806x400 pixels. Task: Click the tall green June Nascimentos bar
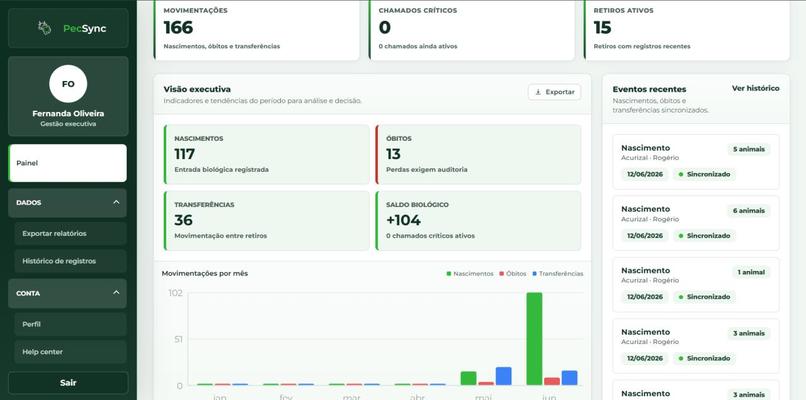pyautogui.click(x=534, y=339)
